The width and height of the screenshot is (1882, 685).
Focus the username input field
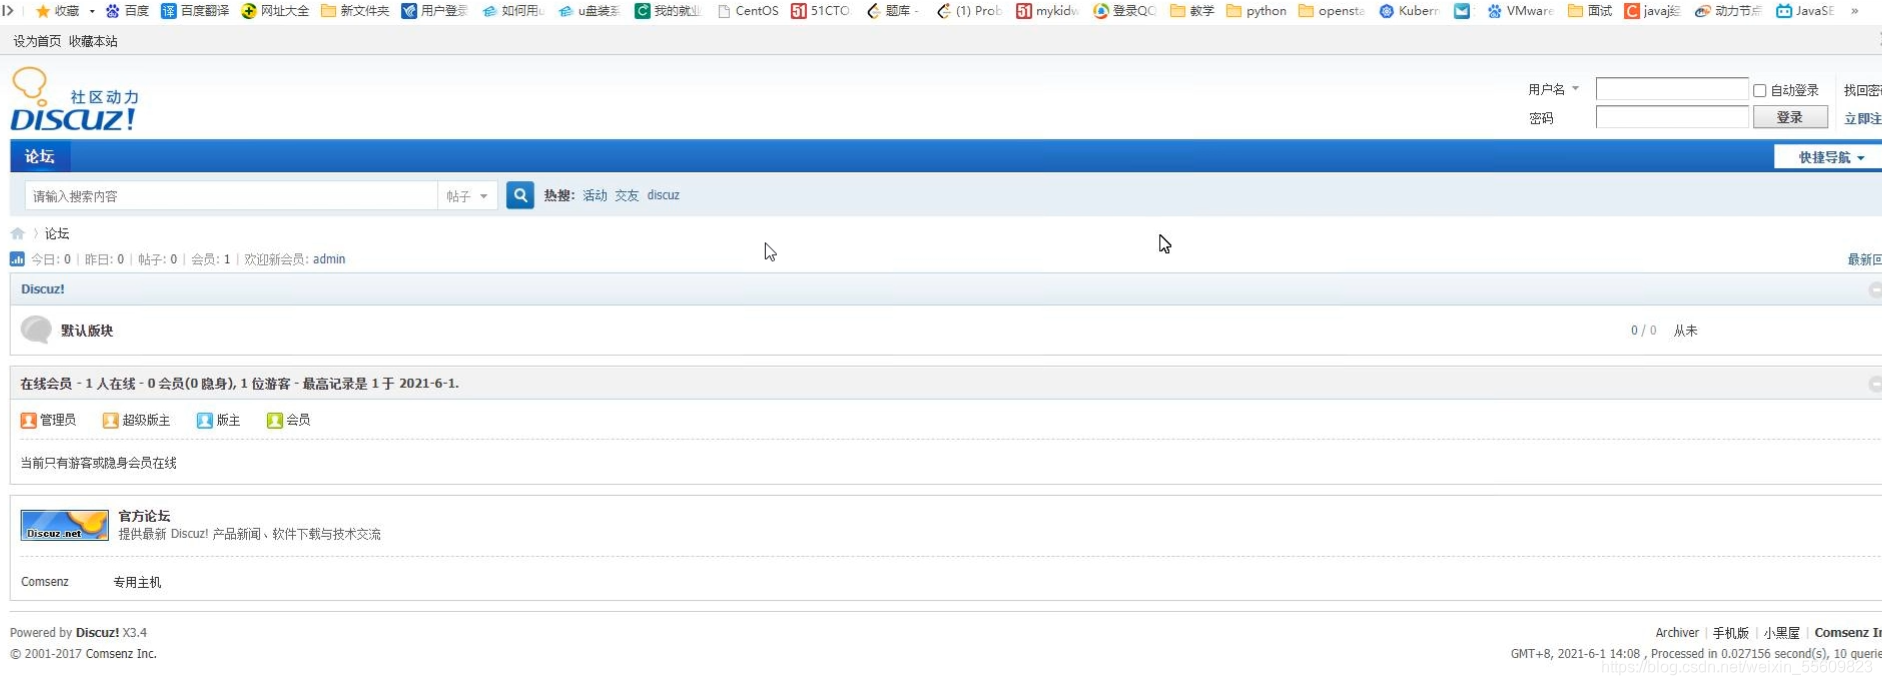coord(1672,89)
